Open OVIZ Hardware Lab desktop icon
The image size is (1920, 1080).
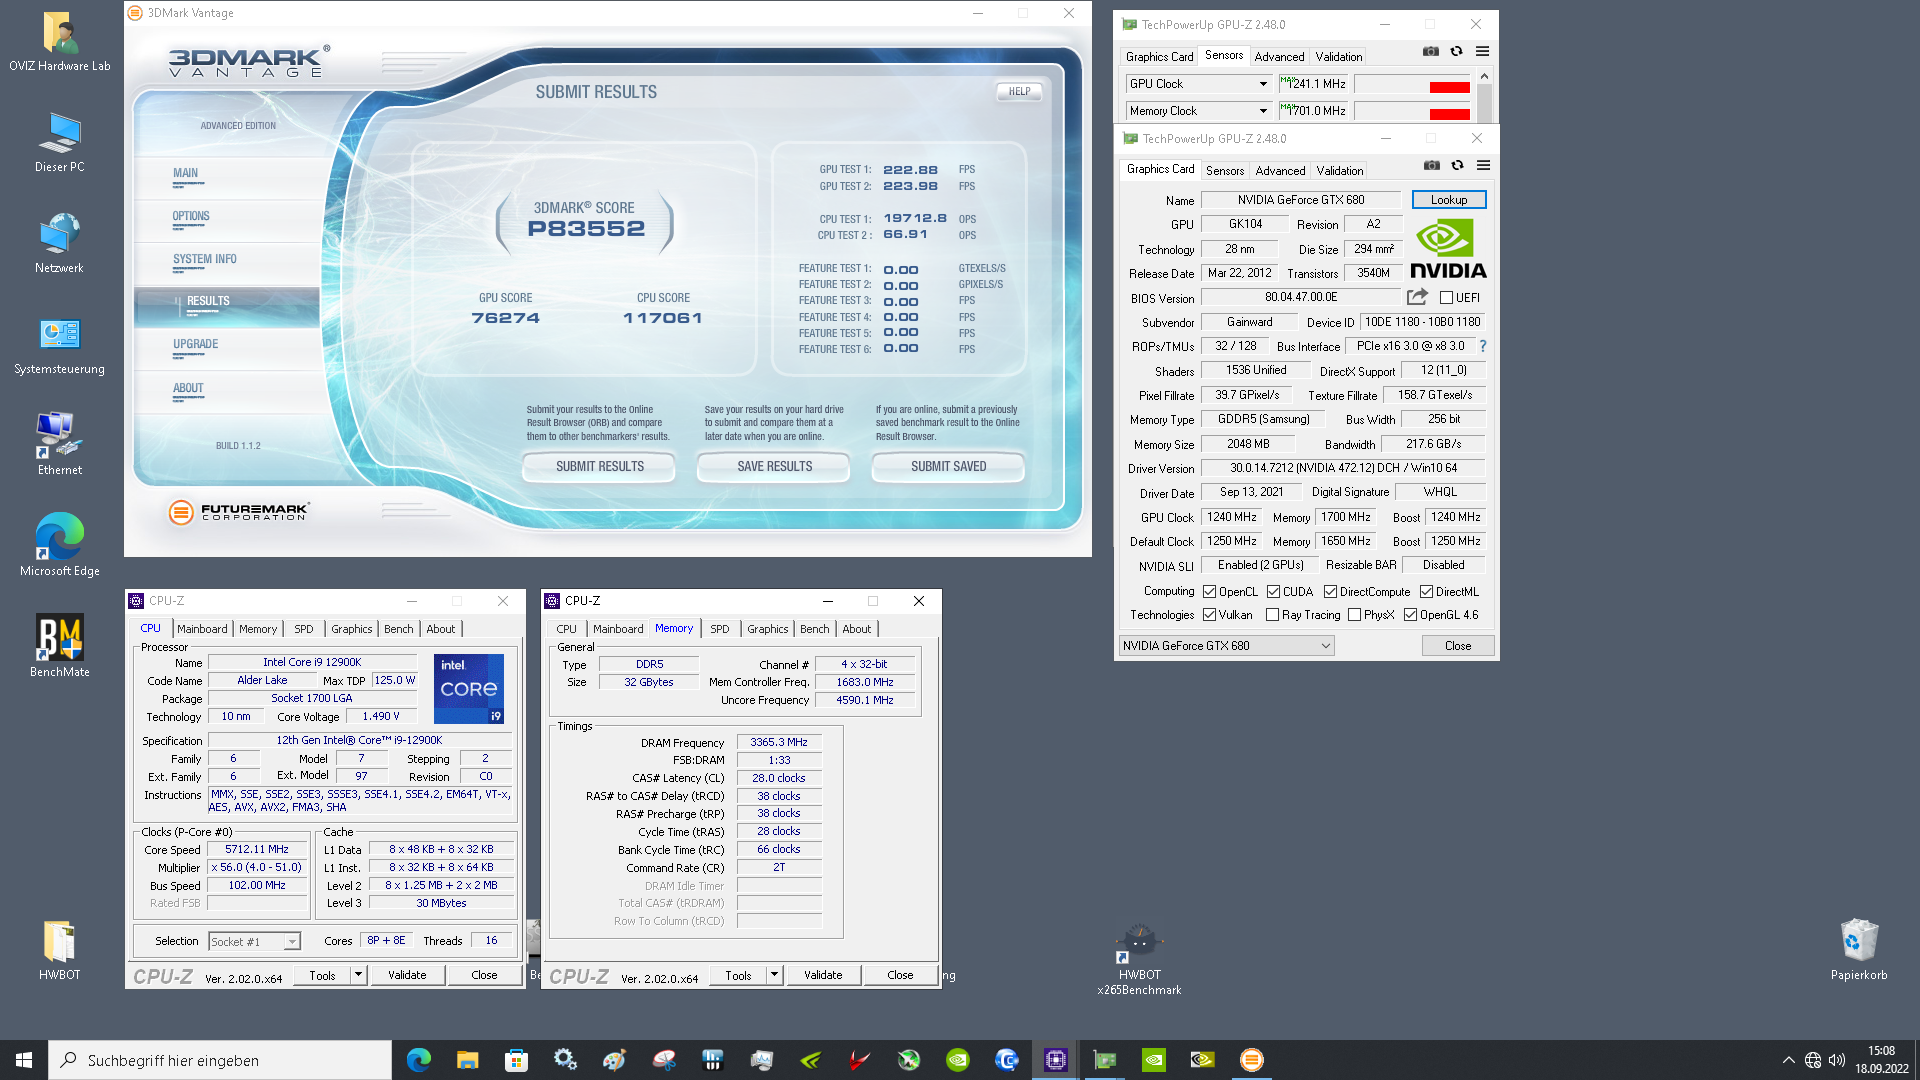(x=60, y=42)
